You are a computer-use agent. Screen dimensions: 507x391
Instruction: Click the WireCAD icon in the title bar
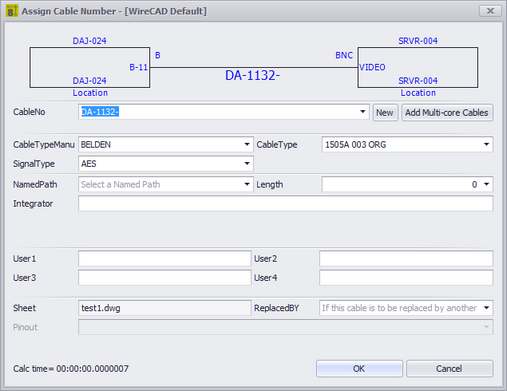click(x=12, y=11)
